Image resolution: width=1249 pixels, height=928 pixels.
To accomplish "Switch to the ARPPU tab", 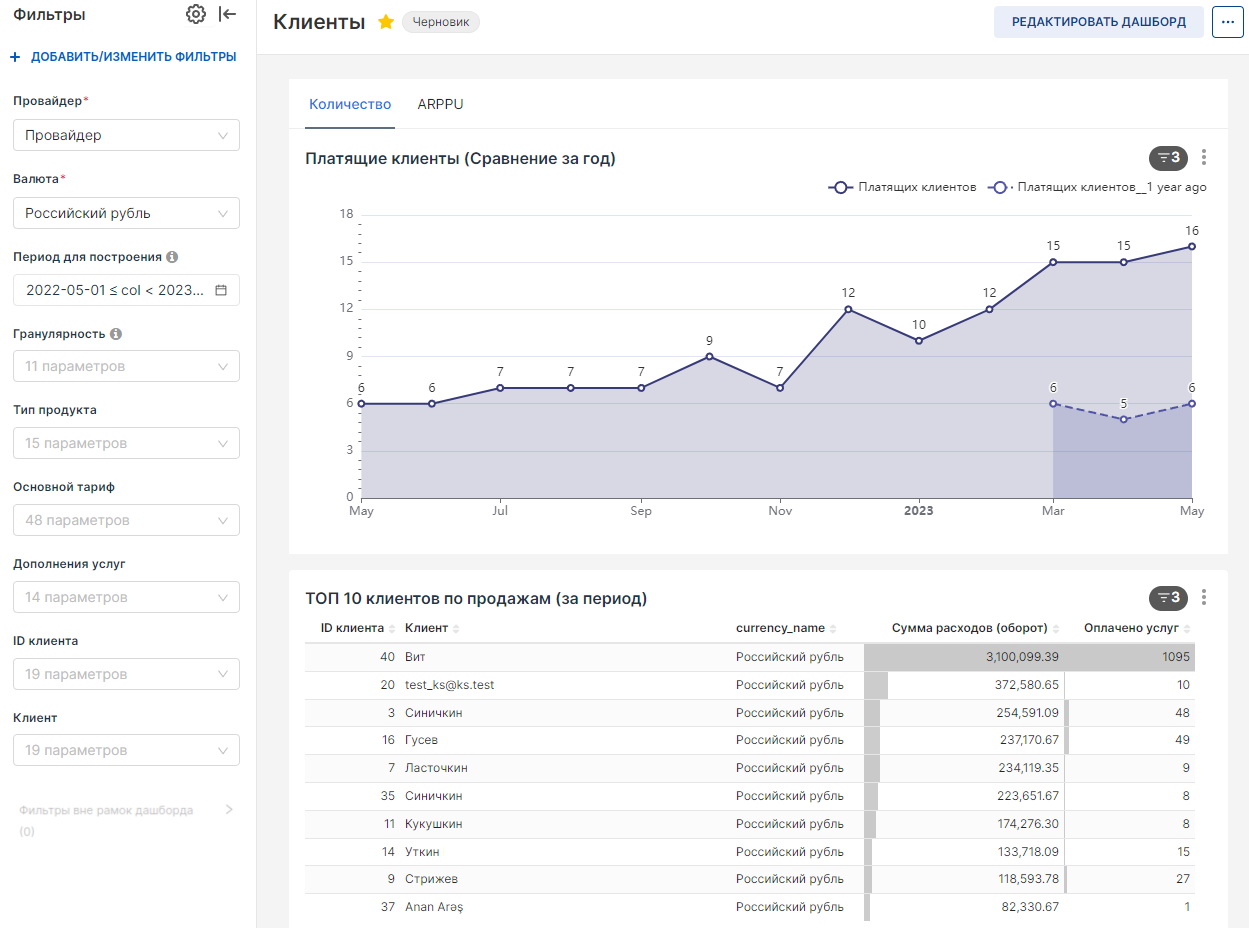I will pyautogui.click(x=440, y=104).
